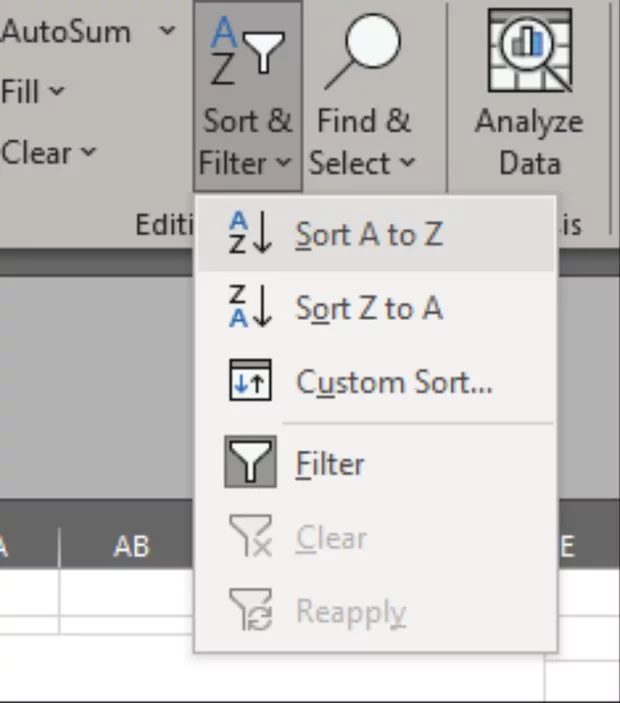Click the Custom Sort icon in menu
The height and width of the screenshot is (703, 620).
250,382
